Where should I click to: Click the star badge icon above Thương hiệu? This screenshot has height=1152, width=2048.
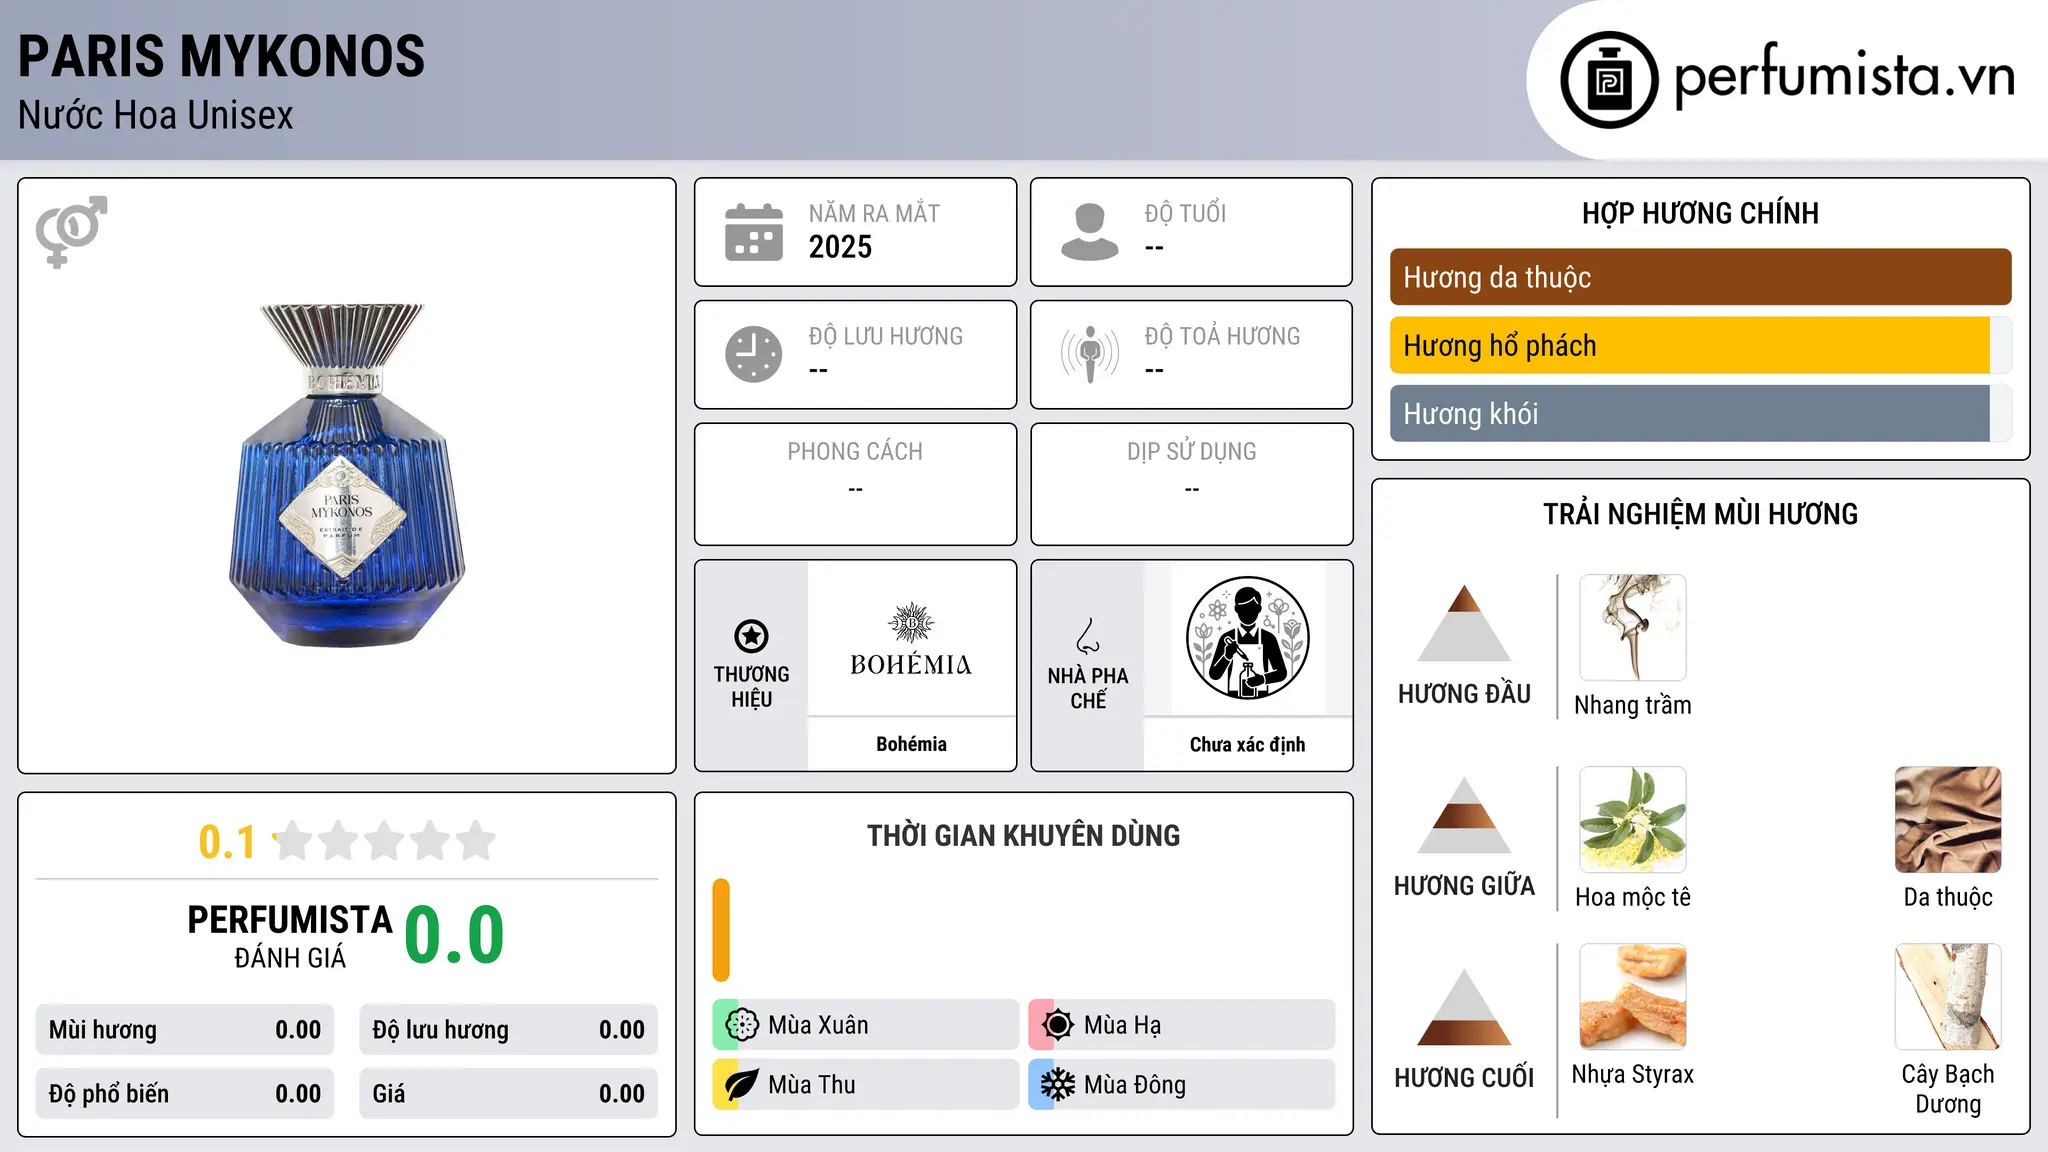tap(751, 636)
